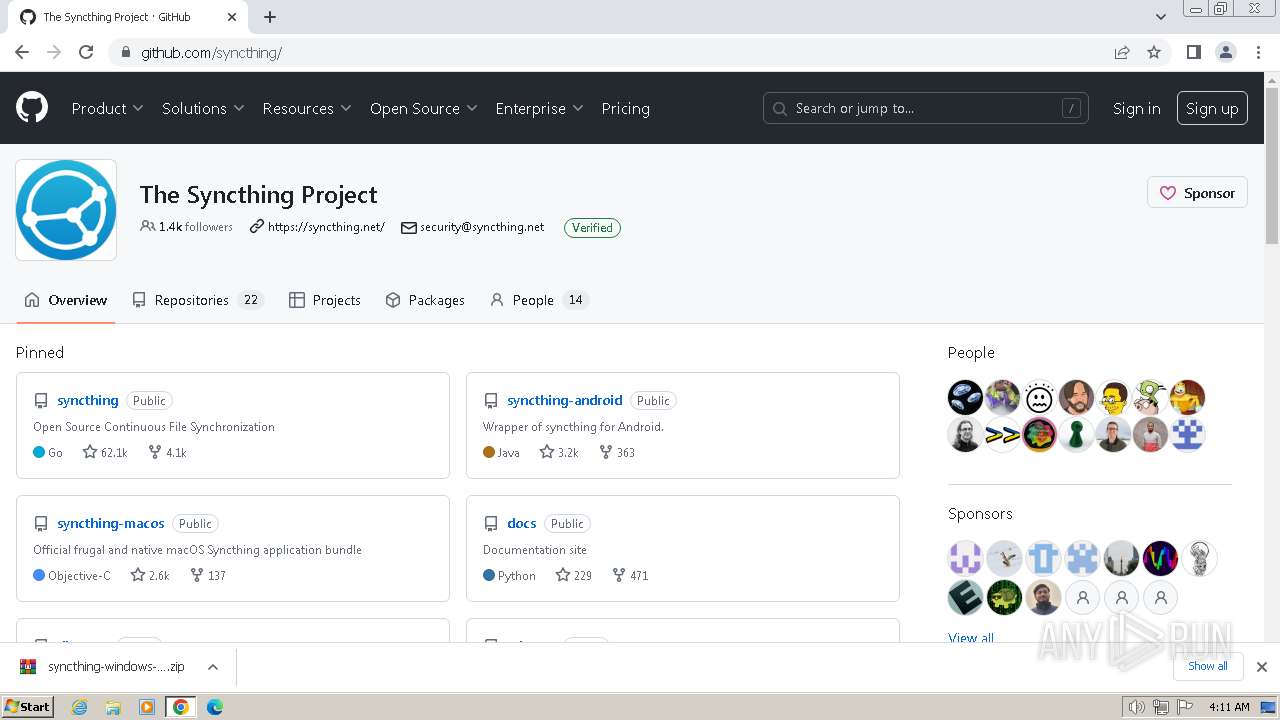
Task: Click the share page icon in address bar
Action: tap(1122, 52)
